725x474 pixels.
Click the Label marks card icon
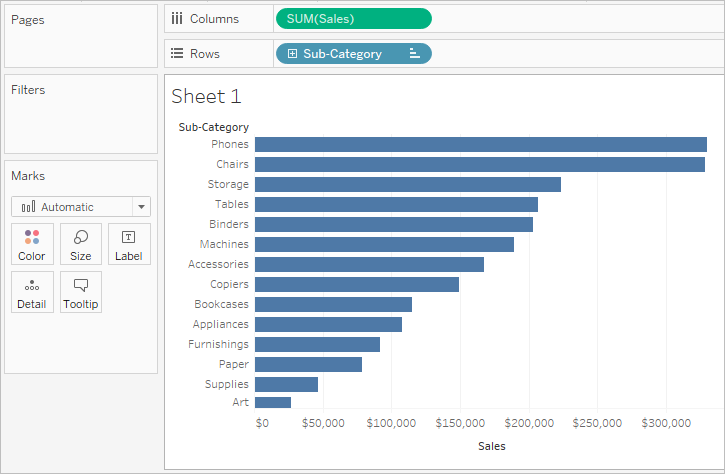[x=128, y=237]
